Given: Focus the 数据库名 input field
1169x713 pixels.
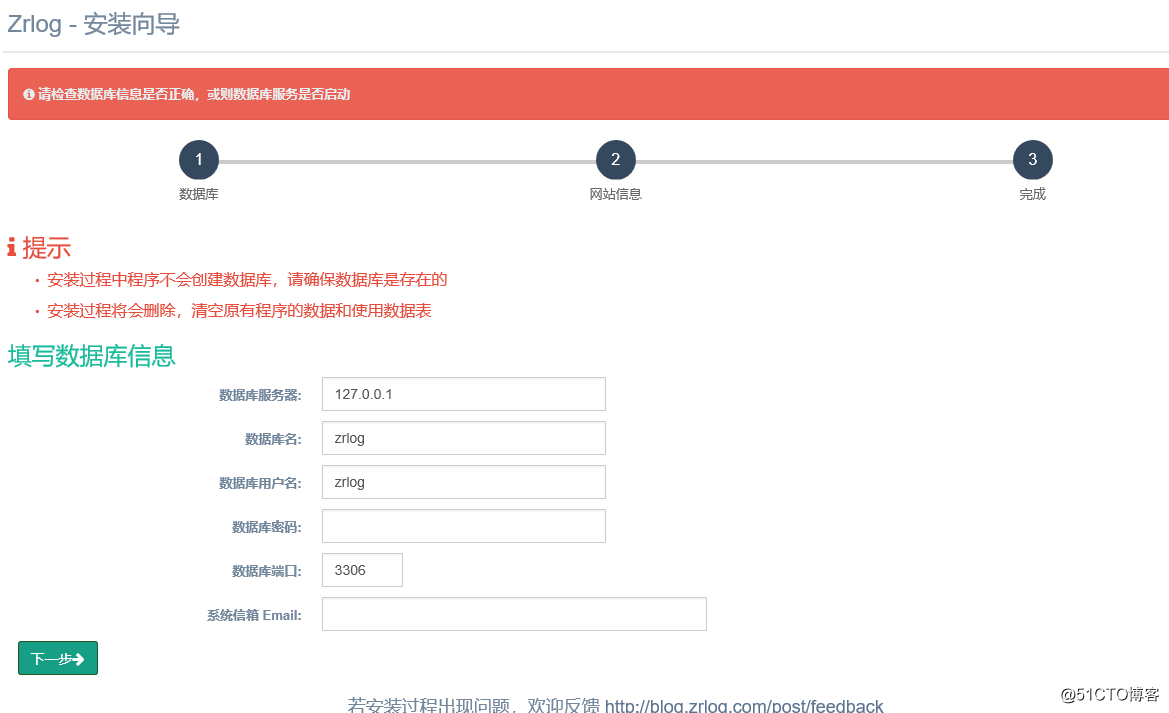Looking at the screenshot, I should [x=464, y=438].
